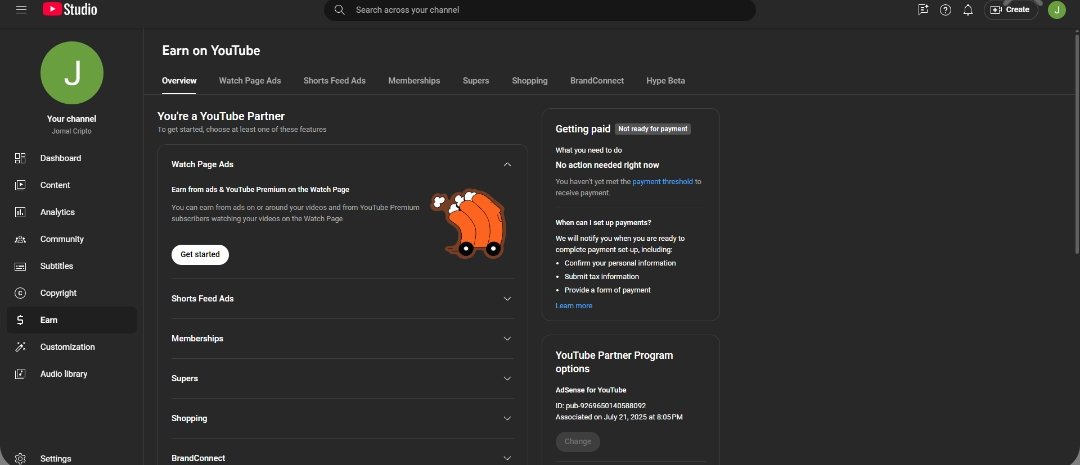Open the help question mark icon
Viewport: 1080px width, 465px height.
tap(946, 10)
